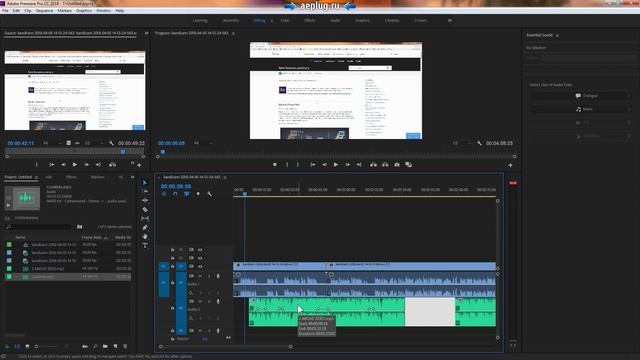Enable voice-over record on Audio 1 track

218,276
